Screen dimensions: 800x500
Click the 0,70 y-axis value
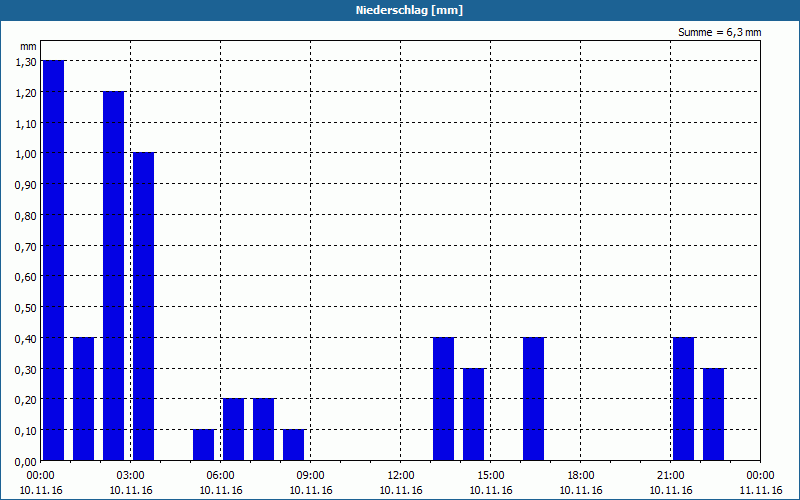[26, 246]
